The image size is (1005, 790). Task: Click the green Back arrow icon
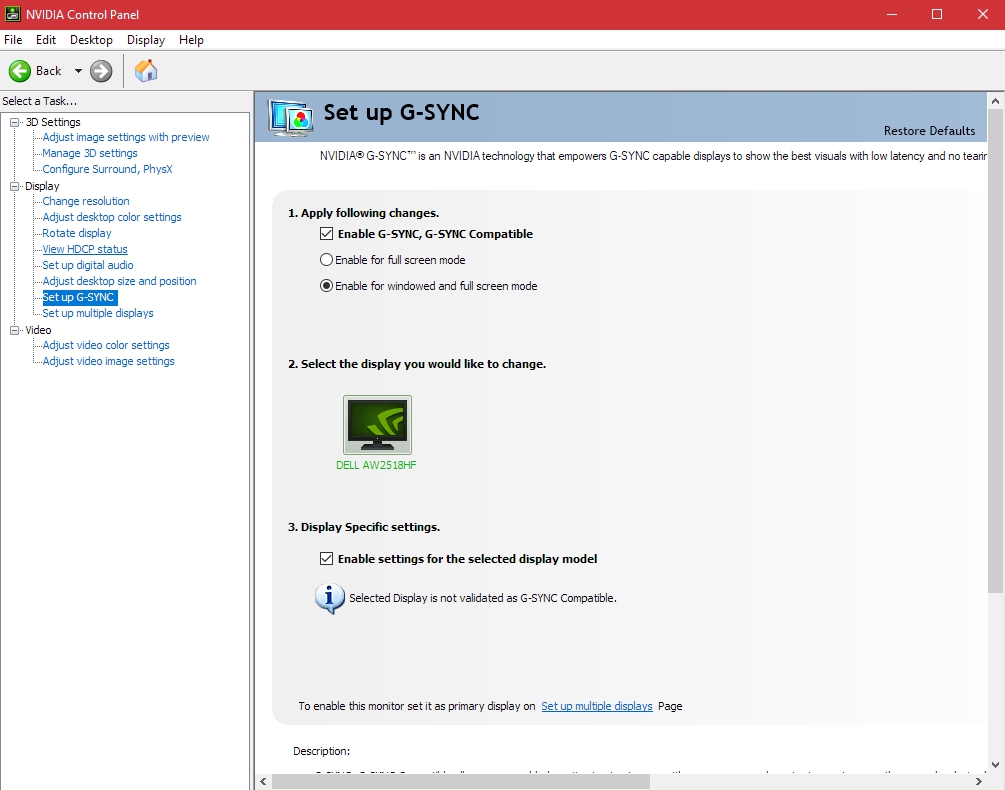click(20, 71)
